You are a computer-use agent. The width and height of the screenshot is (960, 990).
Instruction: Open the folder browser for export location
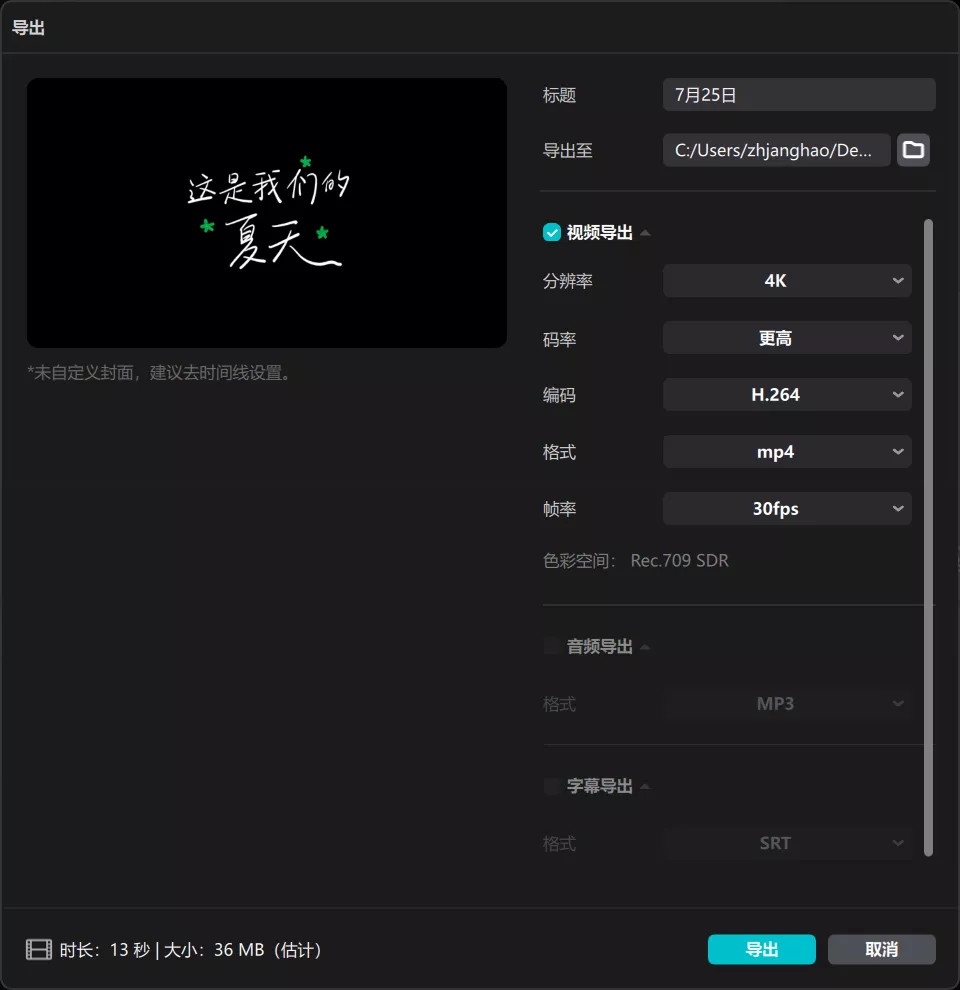click(x=913, y=150)
